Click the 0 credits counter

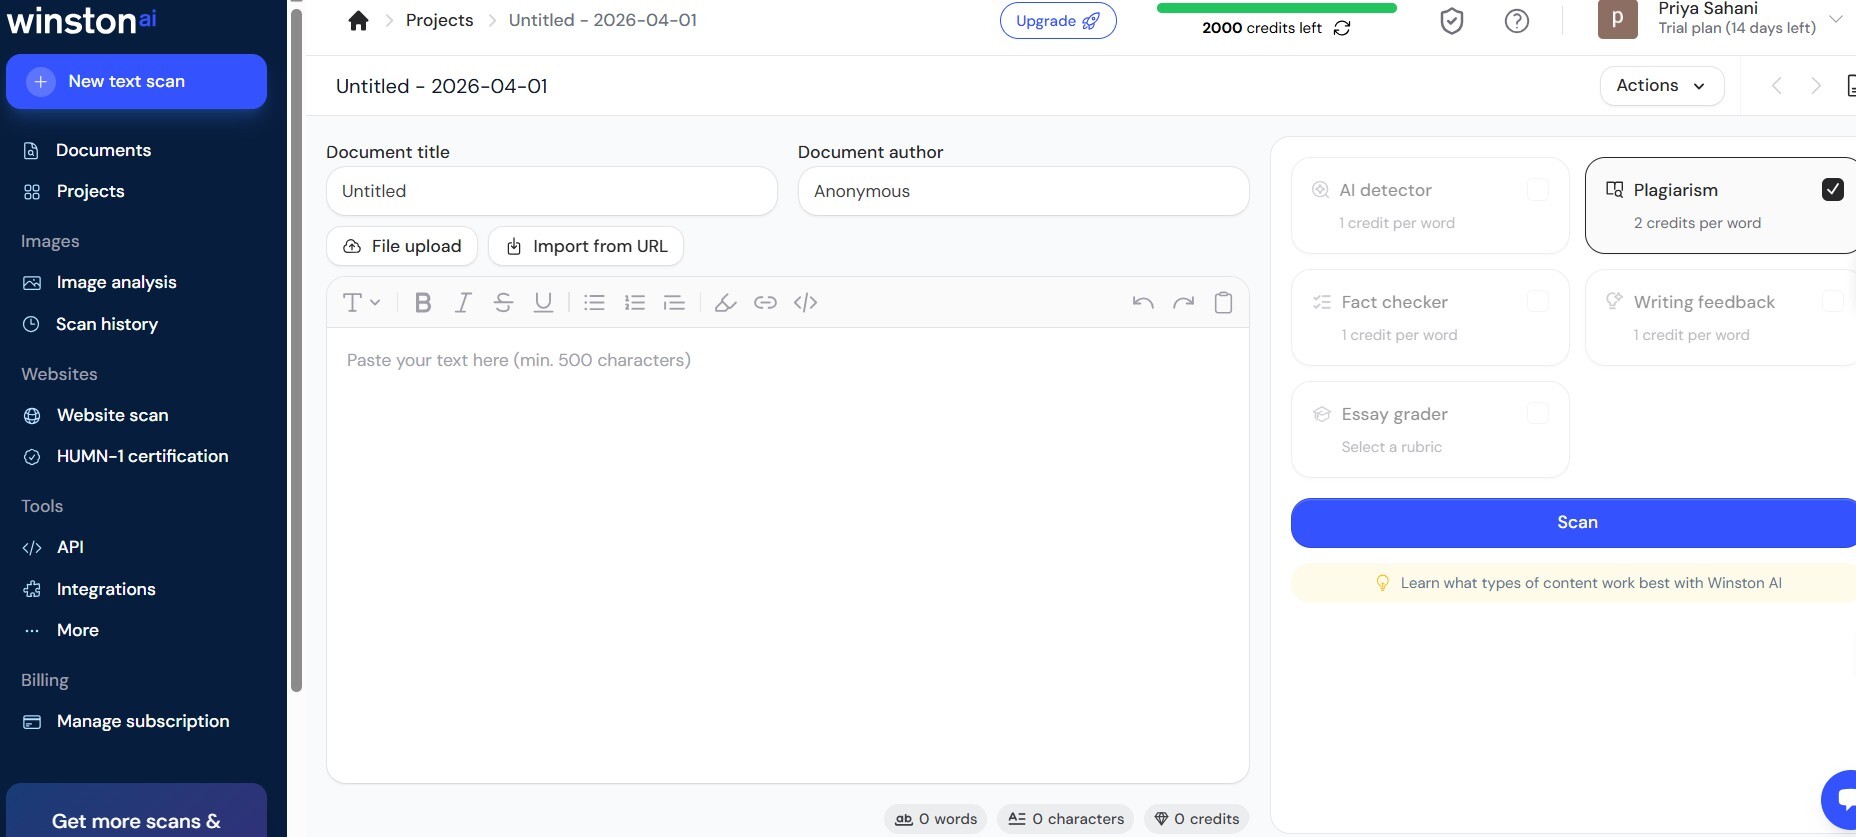[x=1197, y=819]
